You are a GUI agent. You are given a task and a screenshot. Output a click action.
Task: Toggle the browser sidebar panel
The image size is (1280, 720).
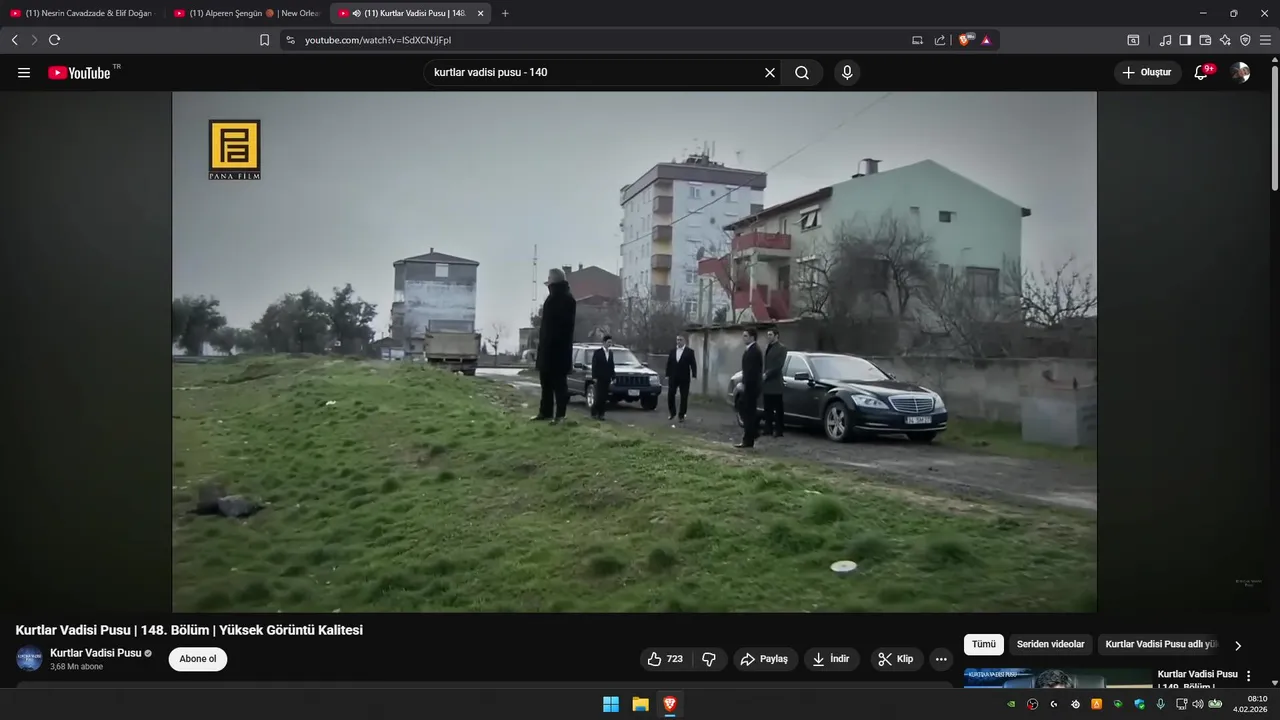pyautogui.click(x=1185, y=40)
